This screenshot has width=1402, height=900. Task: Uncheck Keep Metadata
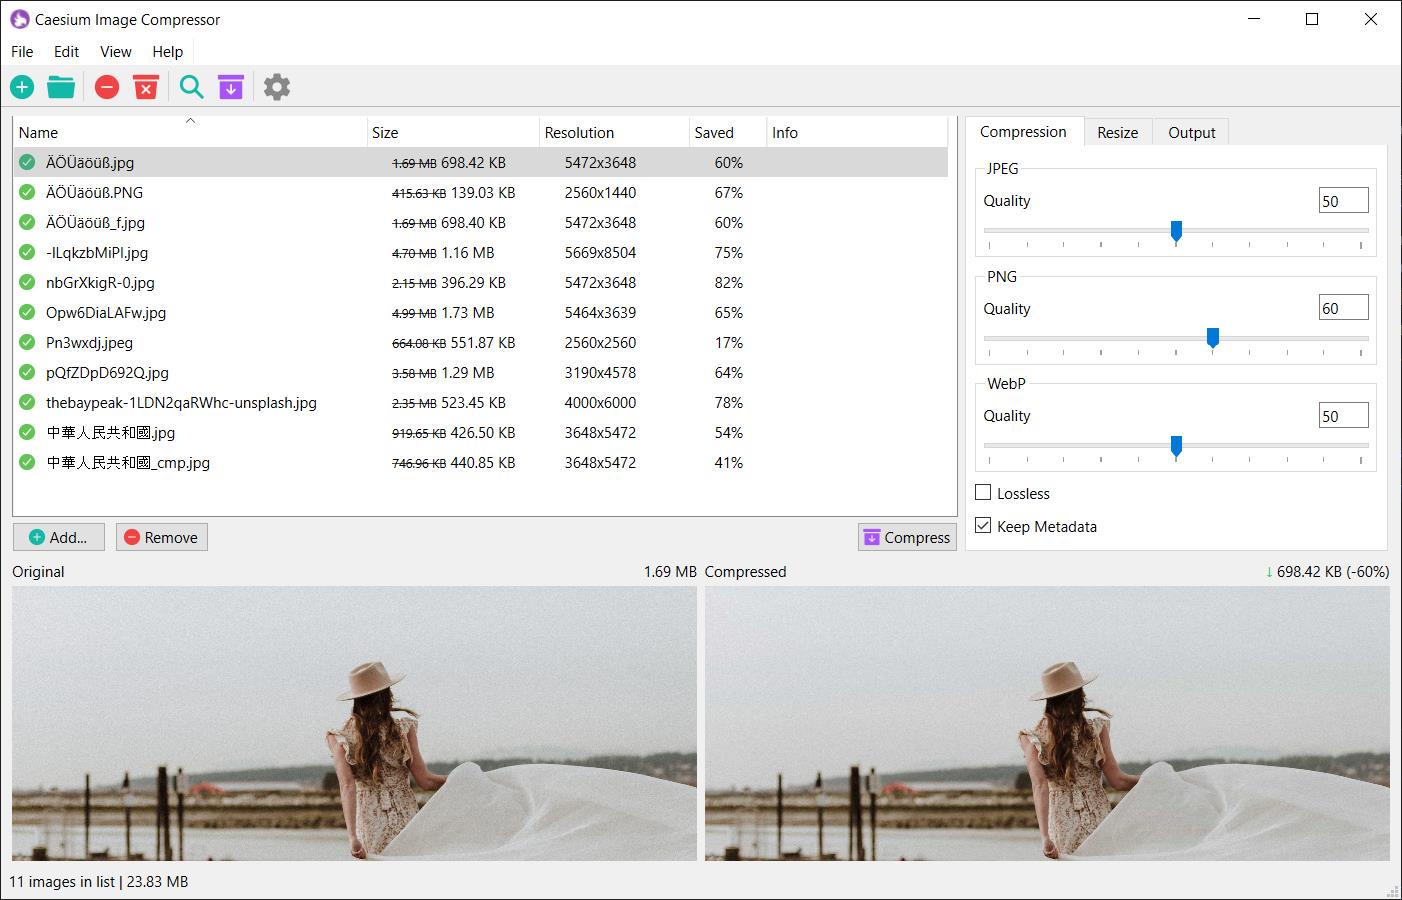pos(983,525)
